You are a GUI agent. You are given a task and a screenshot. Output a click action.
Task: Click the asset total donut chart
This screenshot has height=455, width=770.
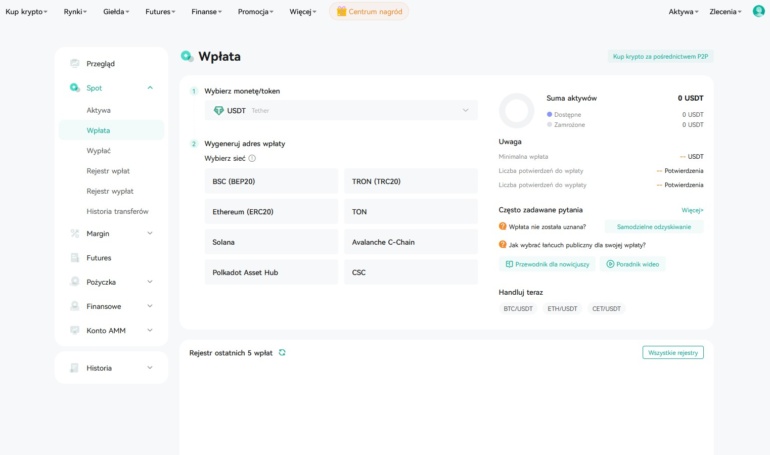click(x=516, y=111)
